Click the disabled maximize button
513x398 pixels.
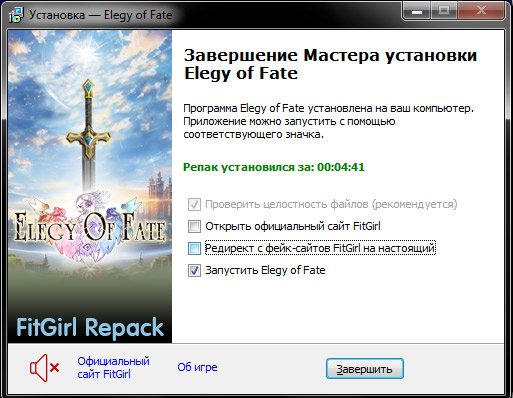[444, 11]
